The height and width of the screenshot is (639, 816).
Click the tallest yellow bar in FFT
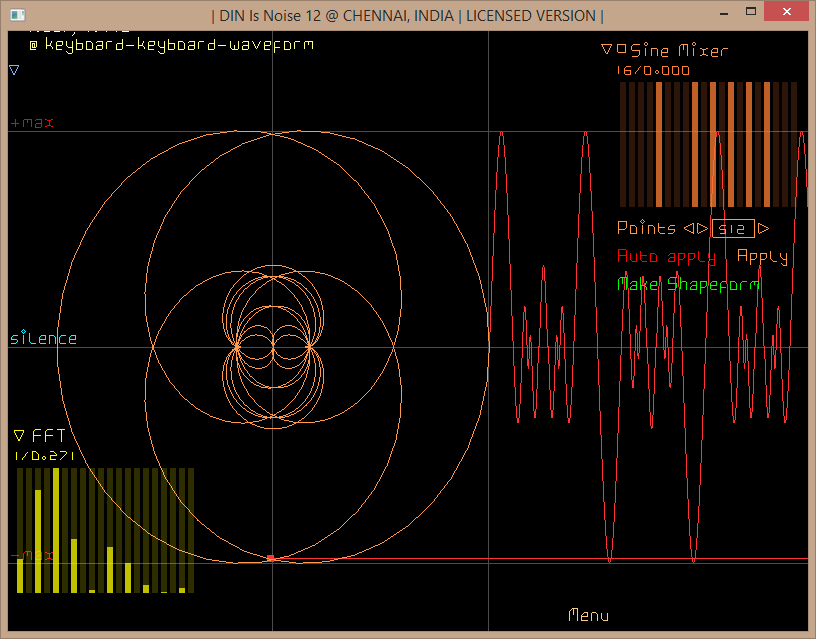tap(56, 530)
